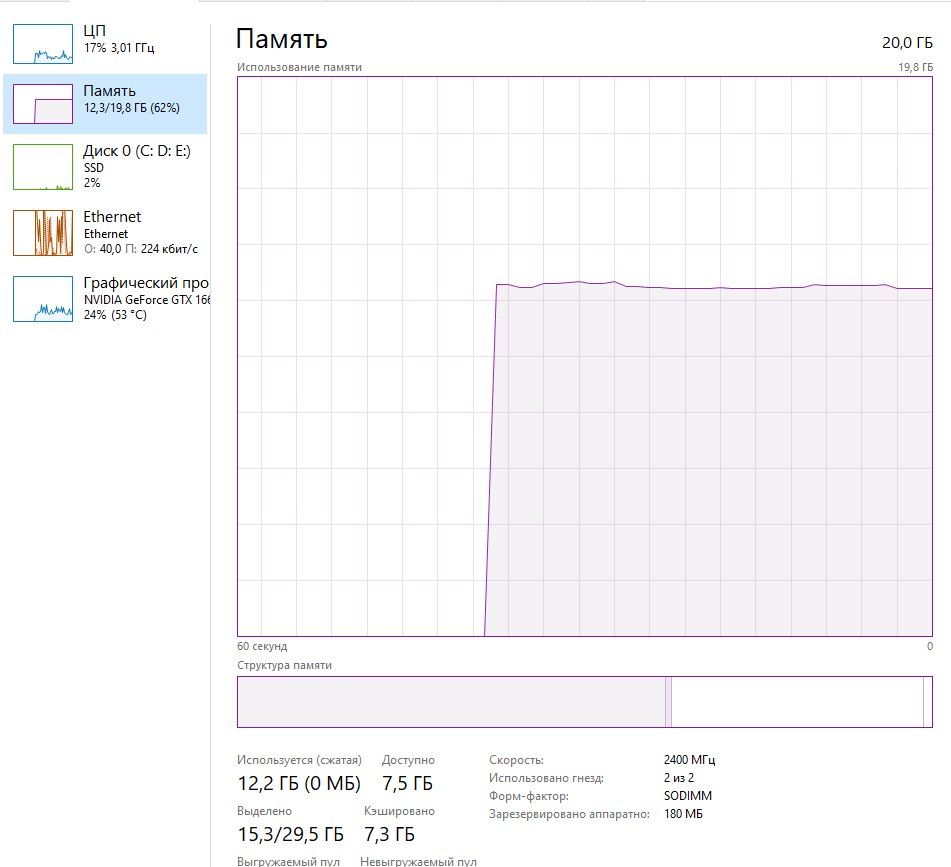Click the 2400 МГц speed value
951x867 pixels.
point(690,760)
